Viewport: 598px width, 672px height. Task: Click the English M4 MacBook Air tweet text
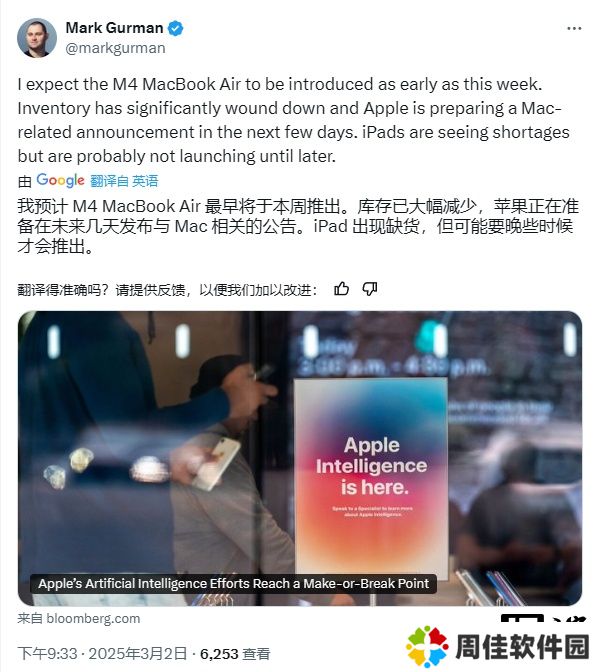[x=294, y=120]
